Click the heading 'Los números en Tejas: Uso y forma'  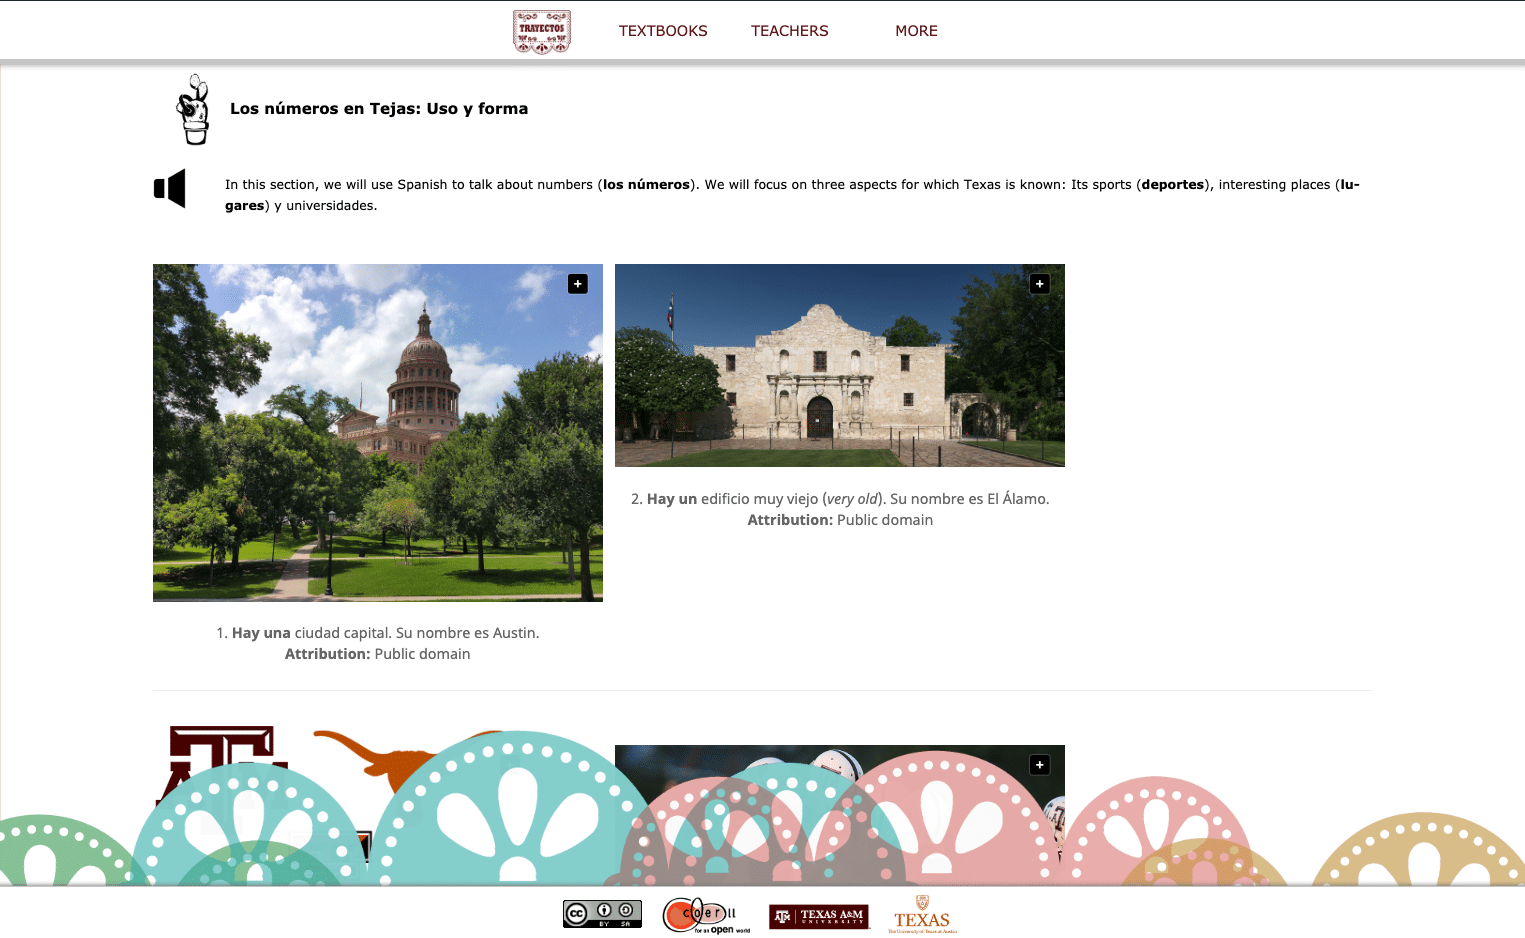coord(379,109)
